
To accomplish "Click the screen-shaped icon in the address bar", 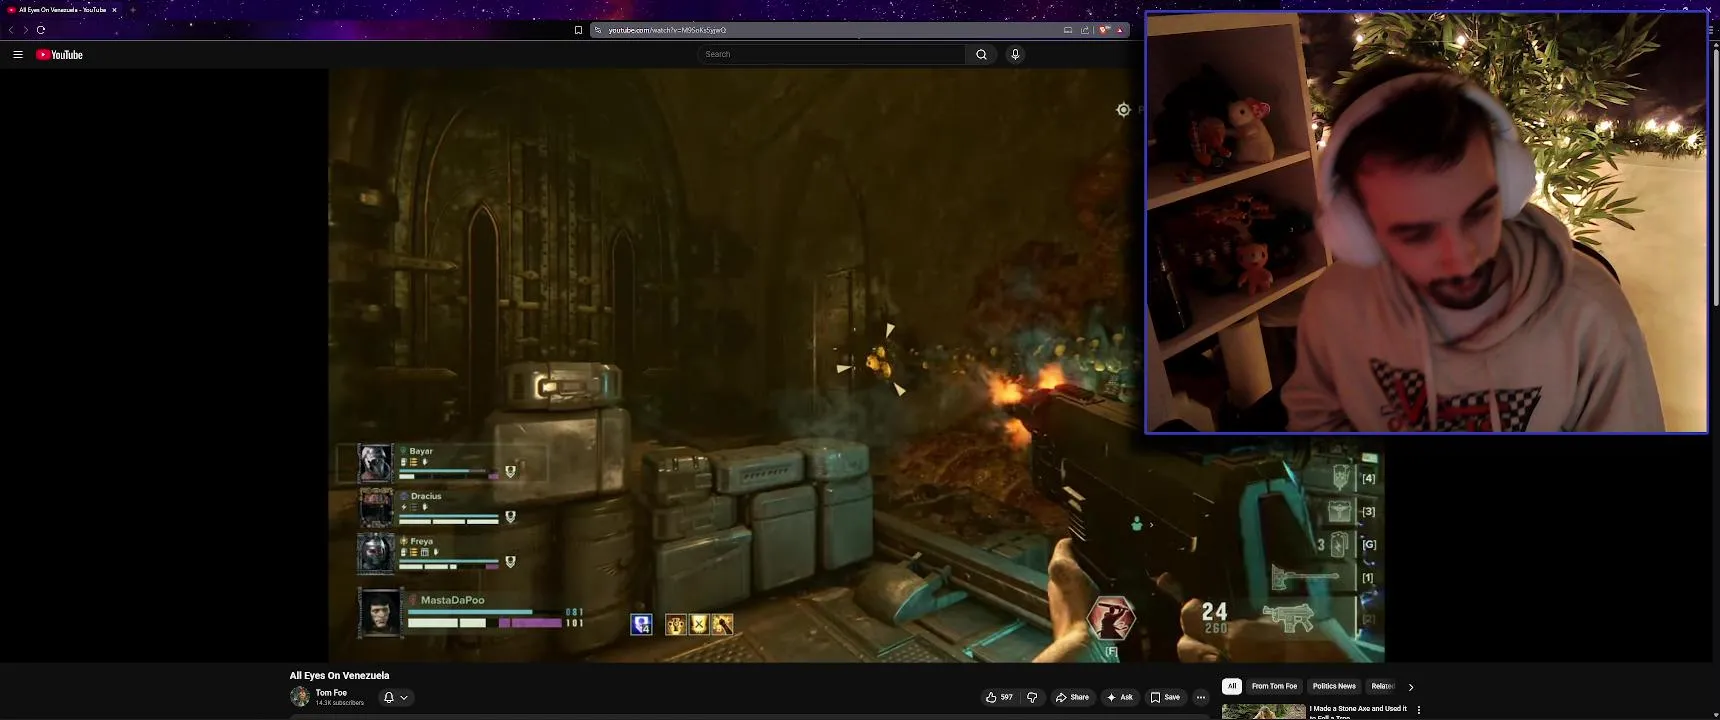I will 1068,30.
